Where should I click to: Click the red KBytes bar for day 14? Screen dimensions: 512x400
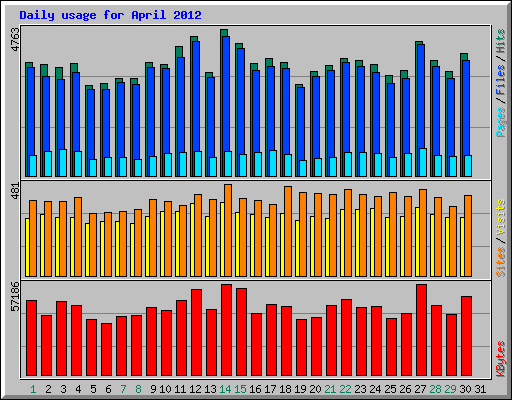[x=226, y=330]
